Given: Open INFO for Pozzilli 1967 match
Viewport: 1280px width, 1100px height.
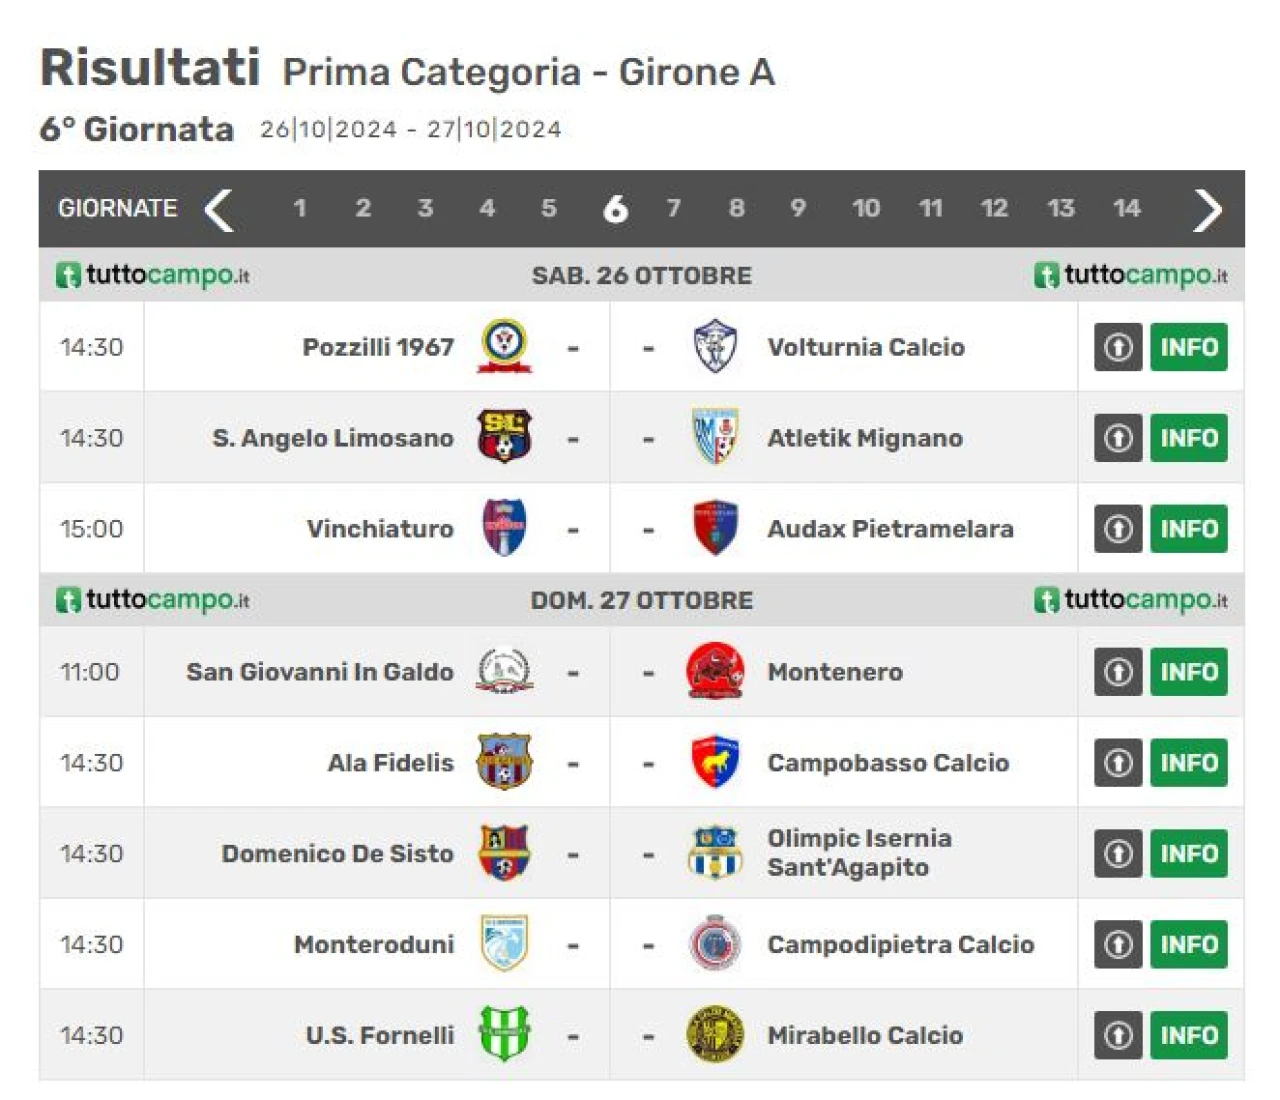Looking at the screenshot, I should coord(1188,347).
